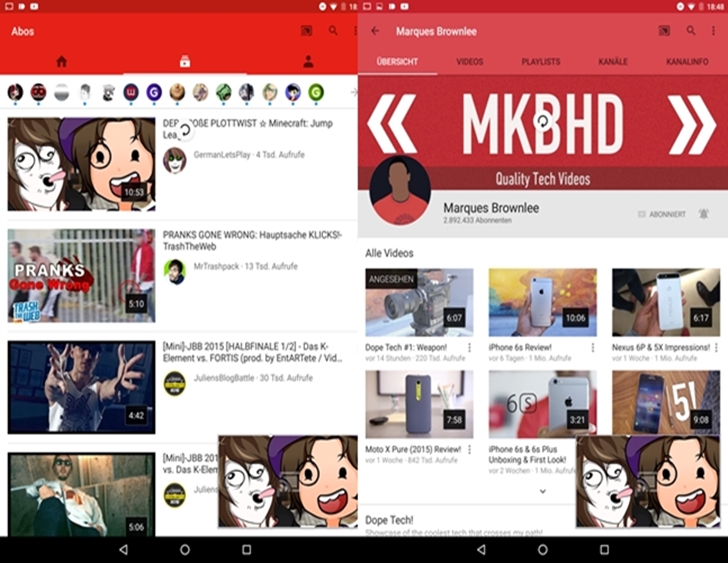Play PRANKS Gone Wrong thumbnail 5:10

[x=81, y=275]
